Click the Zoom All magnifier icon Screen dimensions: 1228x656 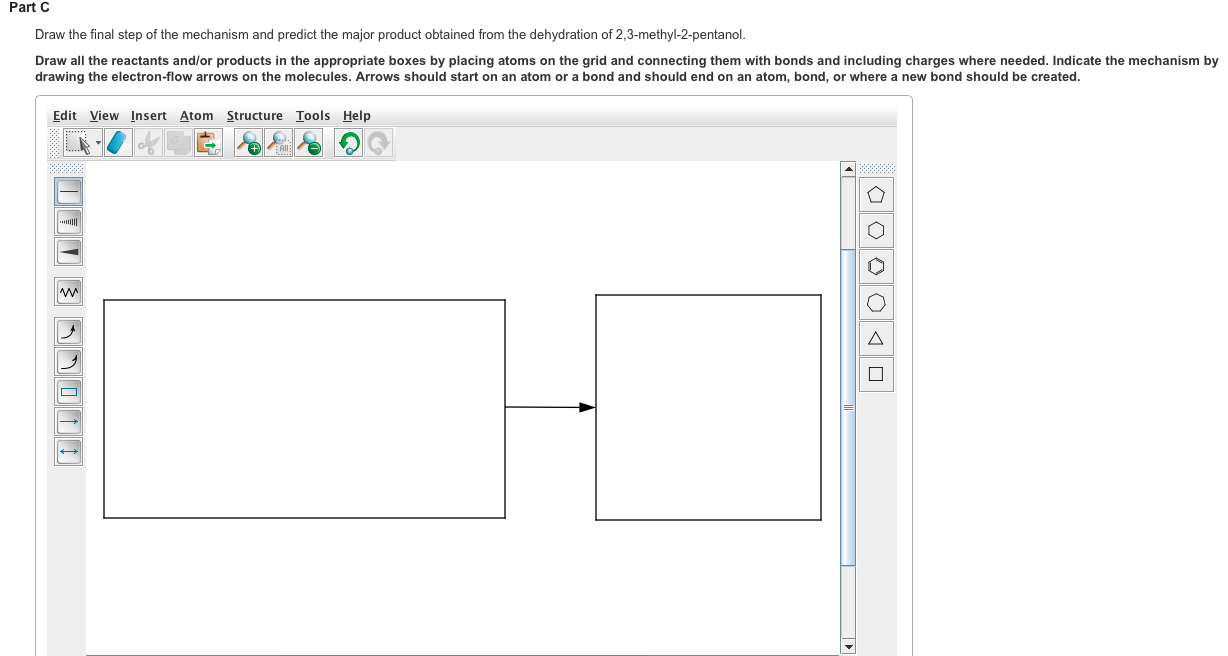[277, 142]
